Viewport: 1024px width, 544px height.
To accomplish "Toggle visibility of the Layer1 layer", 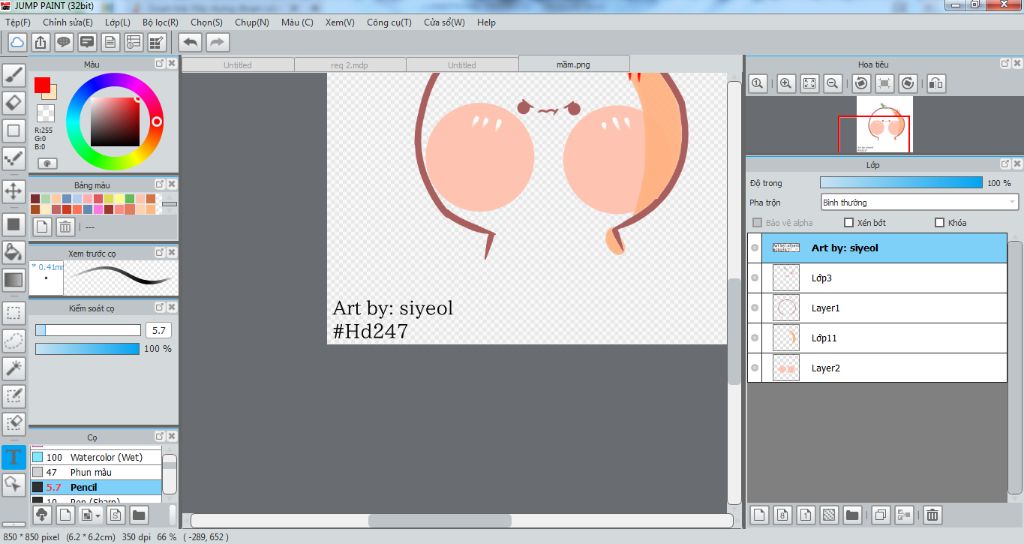I will (755, 308).
